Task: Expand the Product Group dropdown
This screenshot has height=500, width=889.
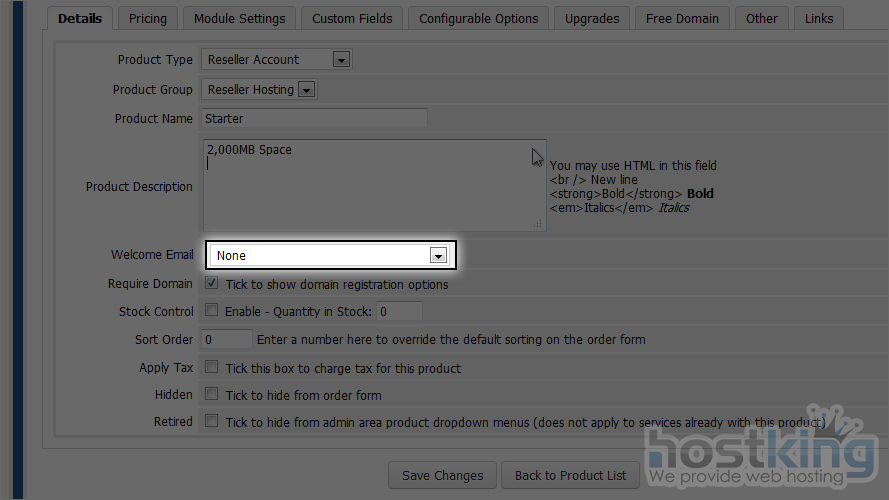Action: 259,90
